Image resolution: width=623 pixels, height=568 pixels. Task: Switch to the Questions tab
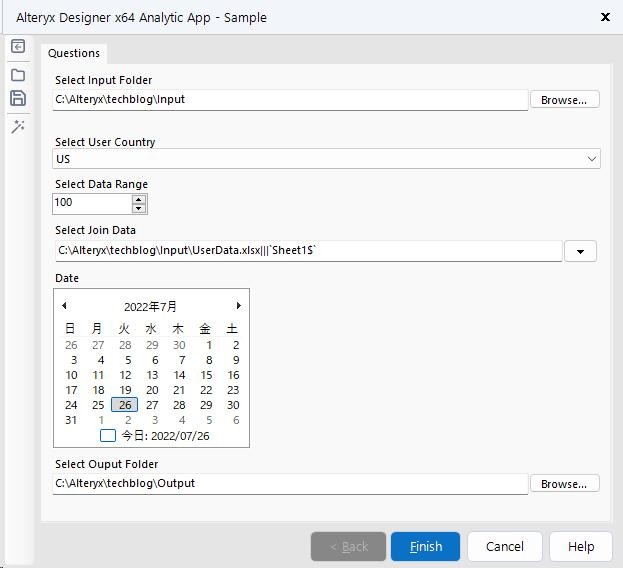pyautogui.click(x=74, y=53)
